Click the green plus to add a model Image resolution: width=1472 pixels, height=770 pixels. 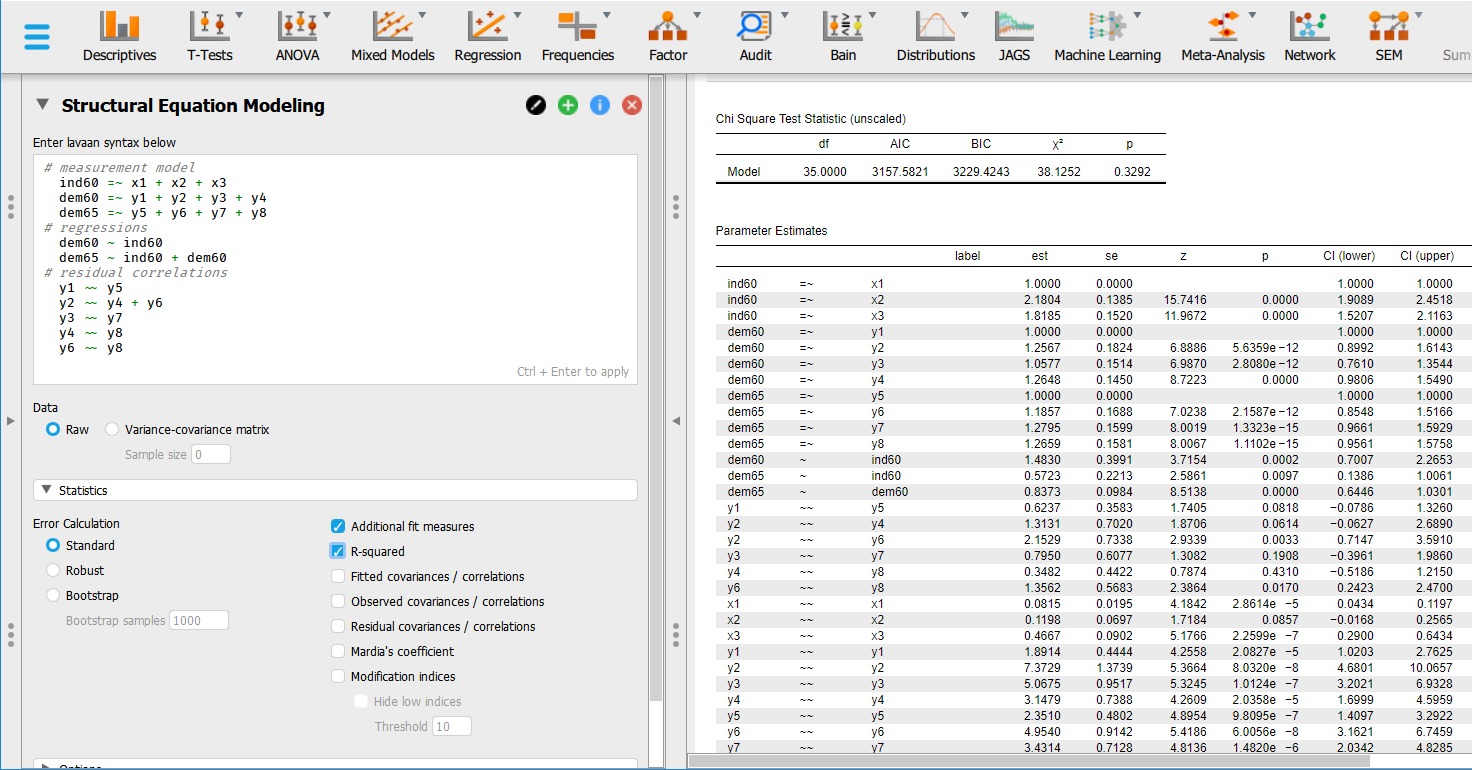[x=567, y=104]
